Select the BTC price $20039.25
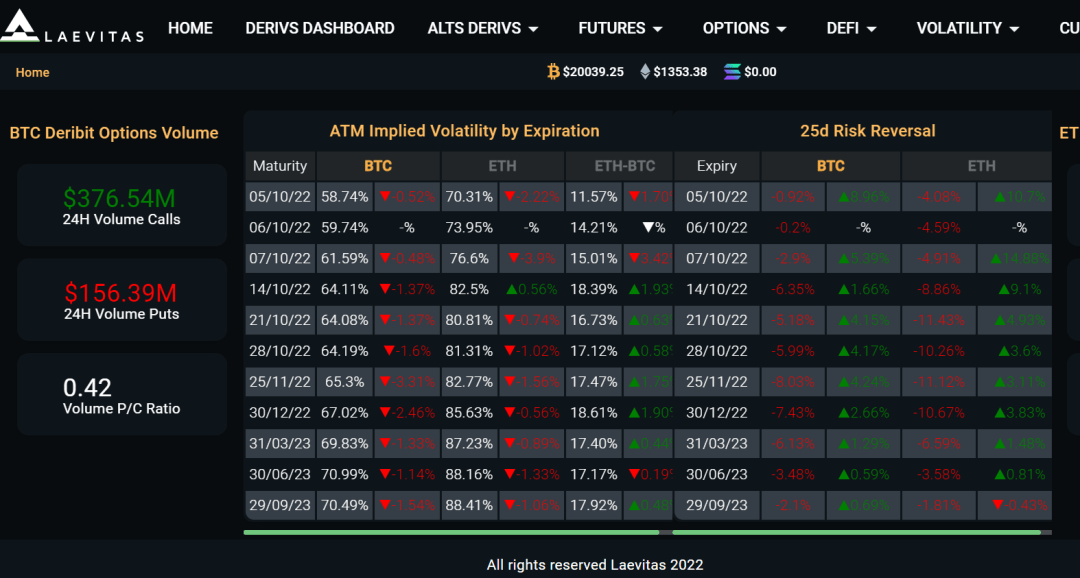The height and width of the screenshot is (578, 1080). 593,72
